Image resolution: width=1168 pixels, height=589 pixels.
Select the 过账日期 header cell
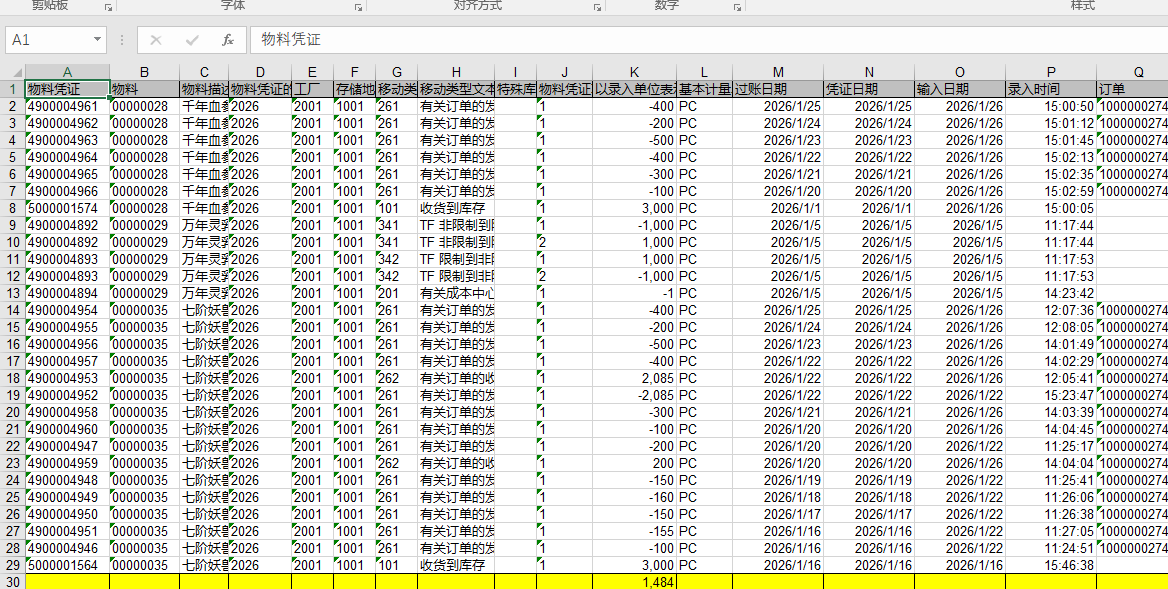tap(777, 89)
